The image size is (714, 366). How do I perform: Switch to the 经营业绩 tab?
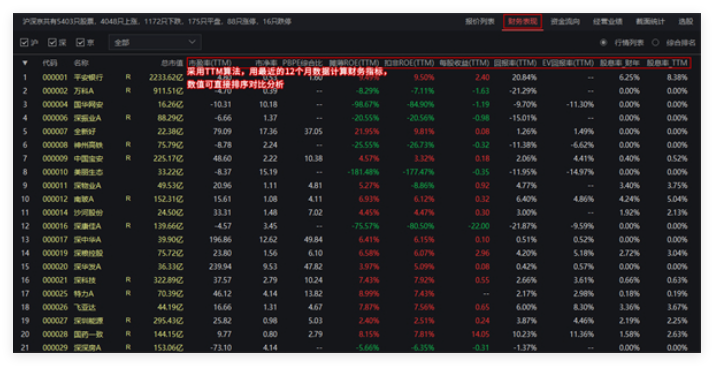coord(607,21)
